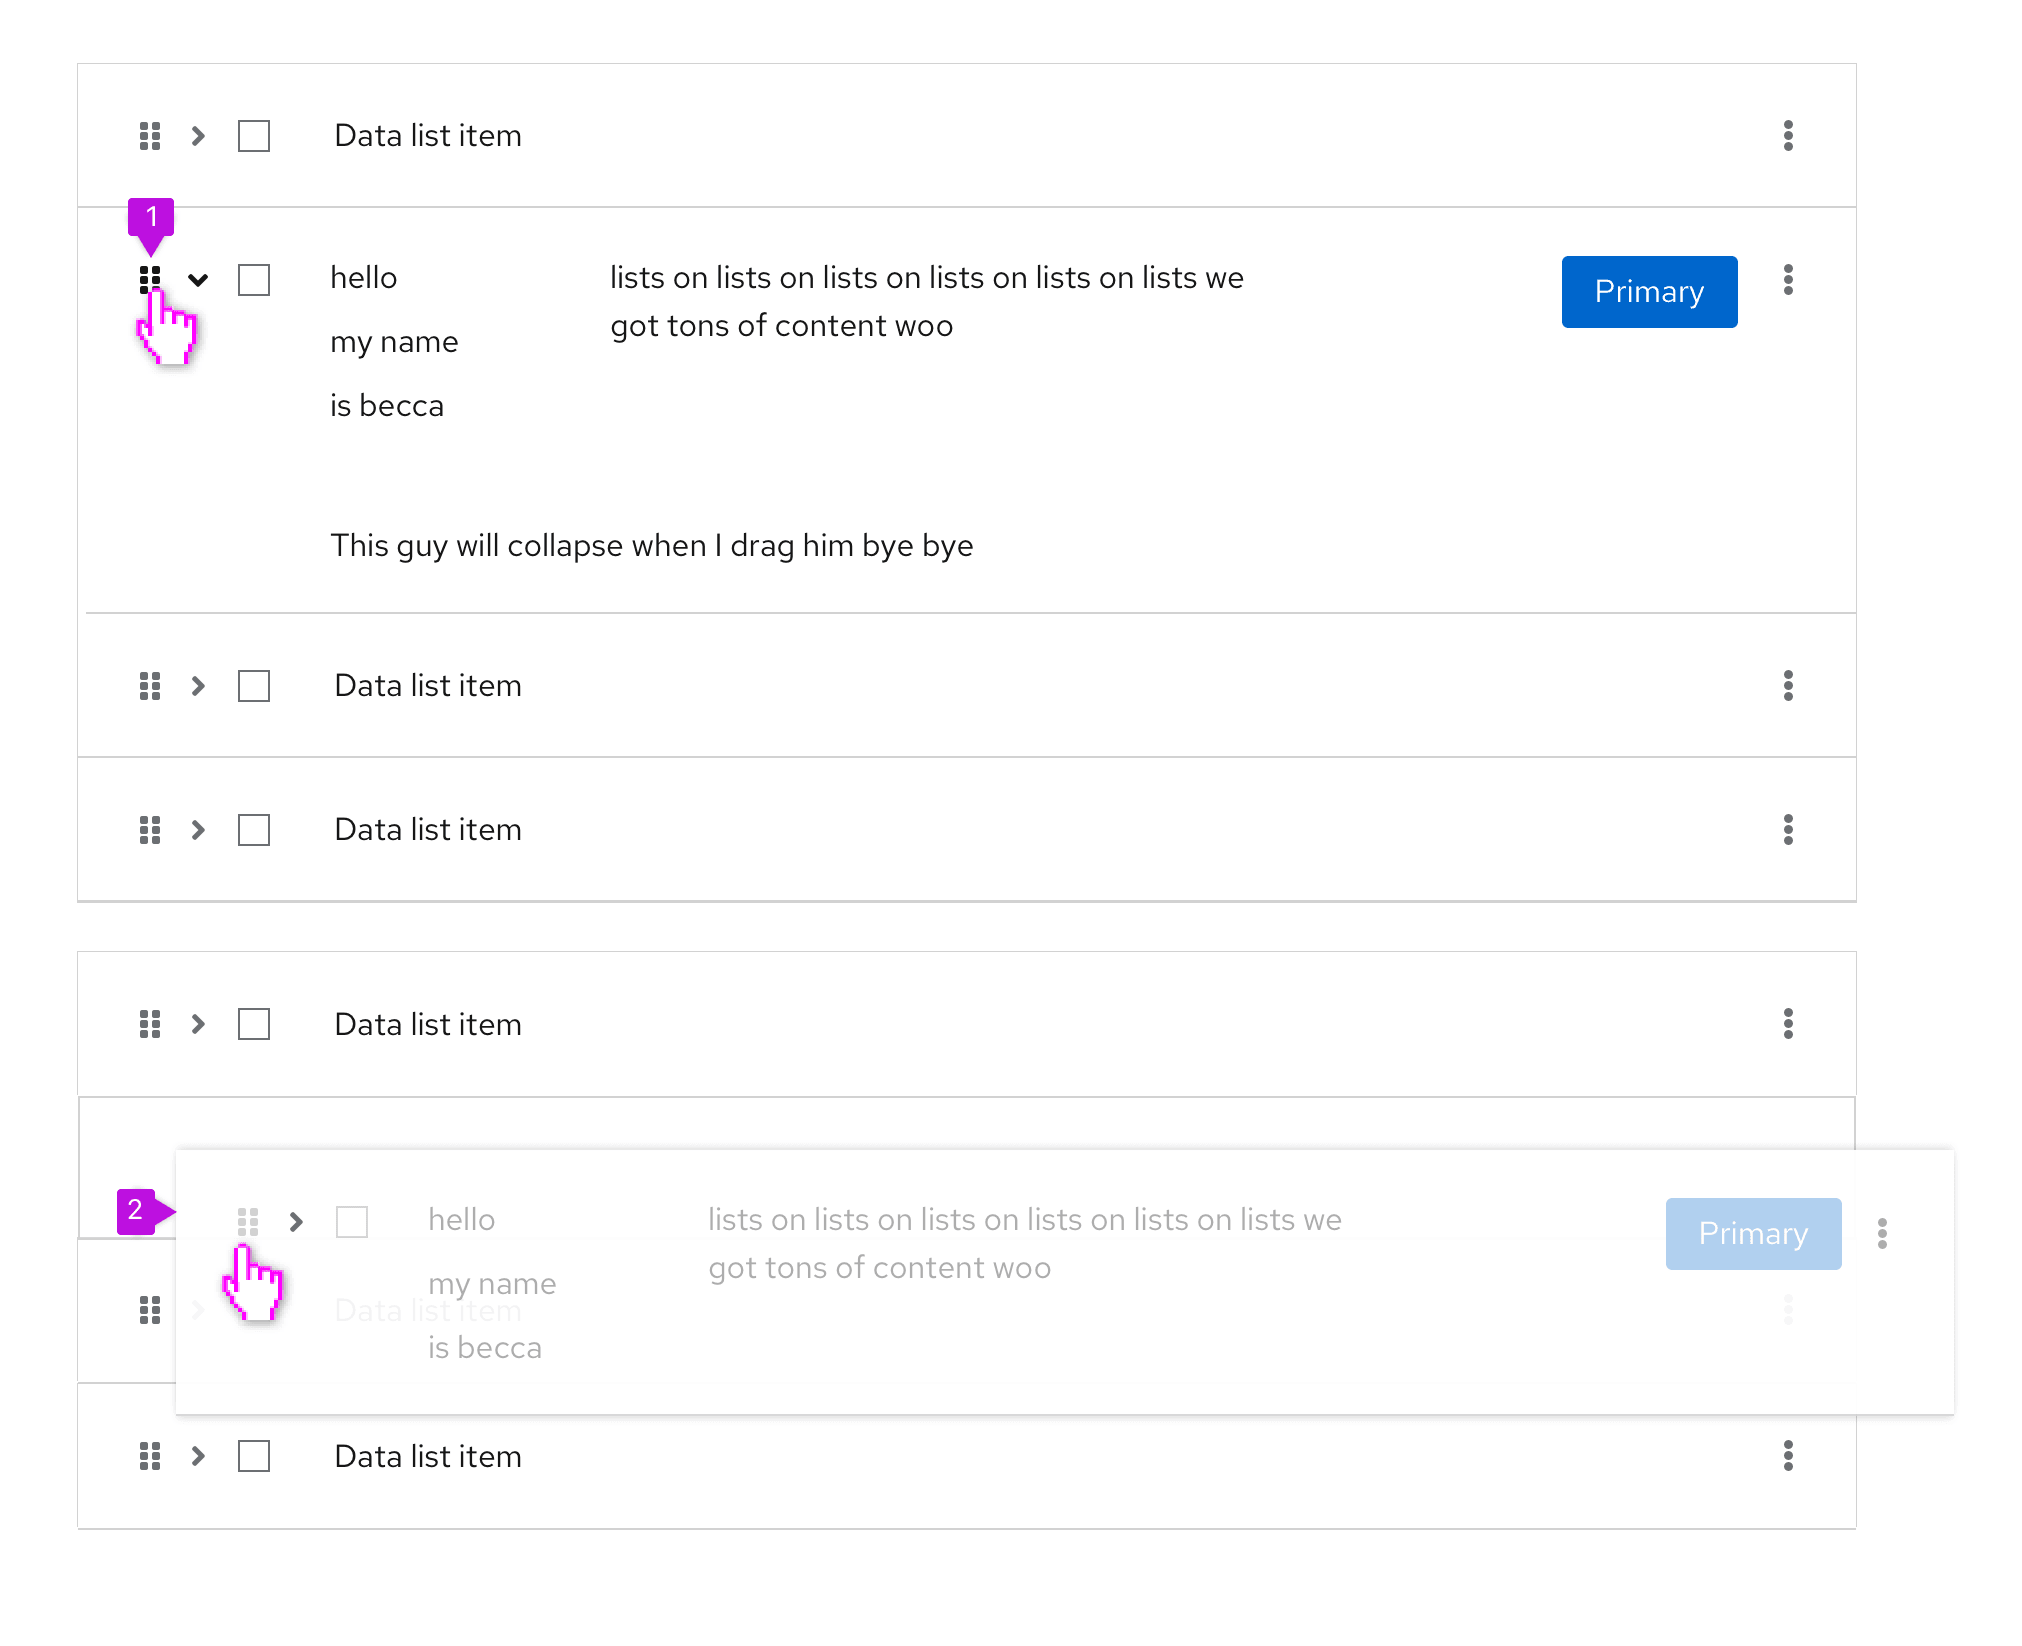Open kebab menu of last top-list item

tap(1788, 829)
